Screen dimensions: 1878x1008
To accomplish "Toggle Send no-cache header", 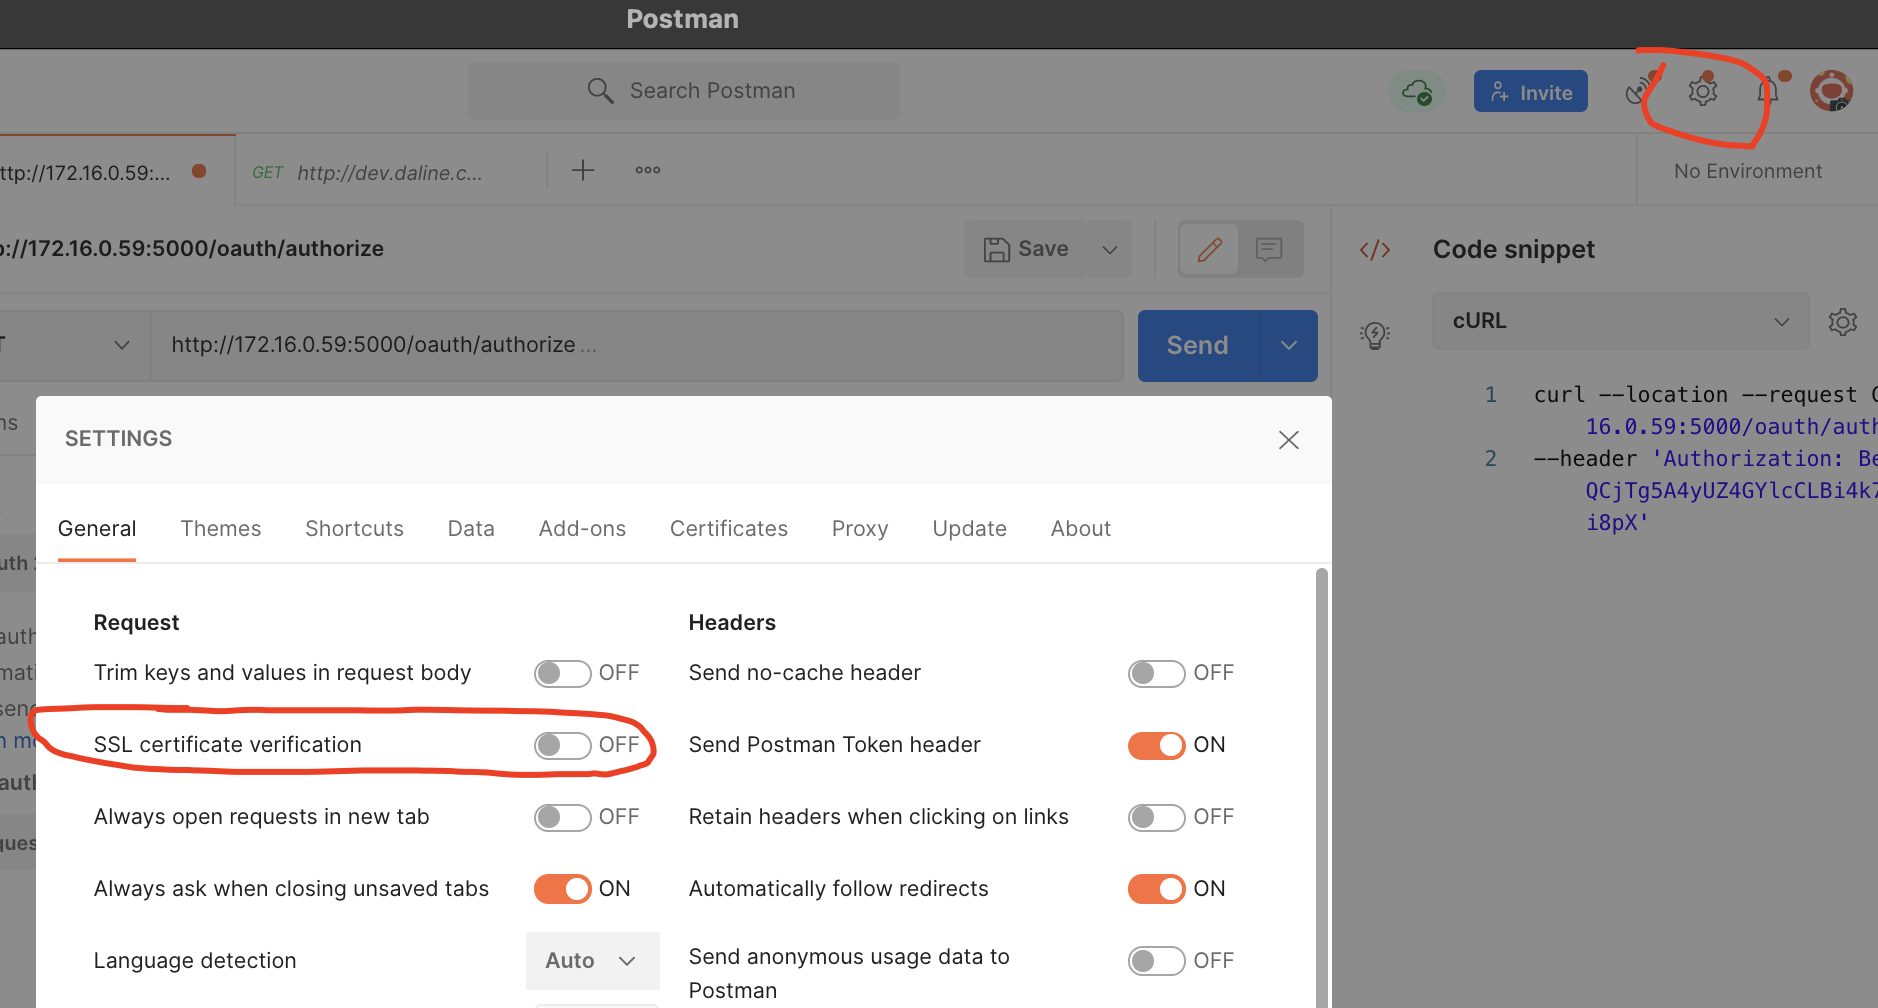I will click(1156, 674).
